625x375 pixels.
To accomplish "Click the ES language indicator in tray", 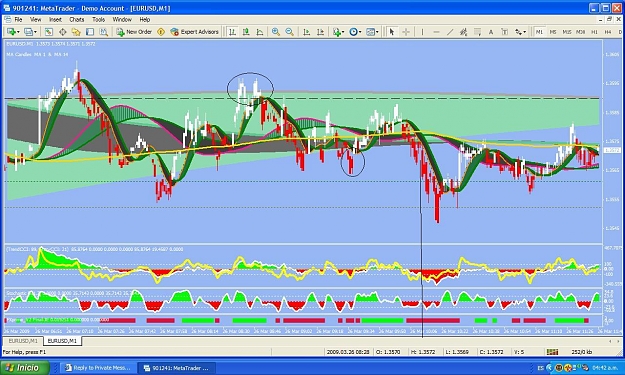I will [540, 368].
